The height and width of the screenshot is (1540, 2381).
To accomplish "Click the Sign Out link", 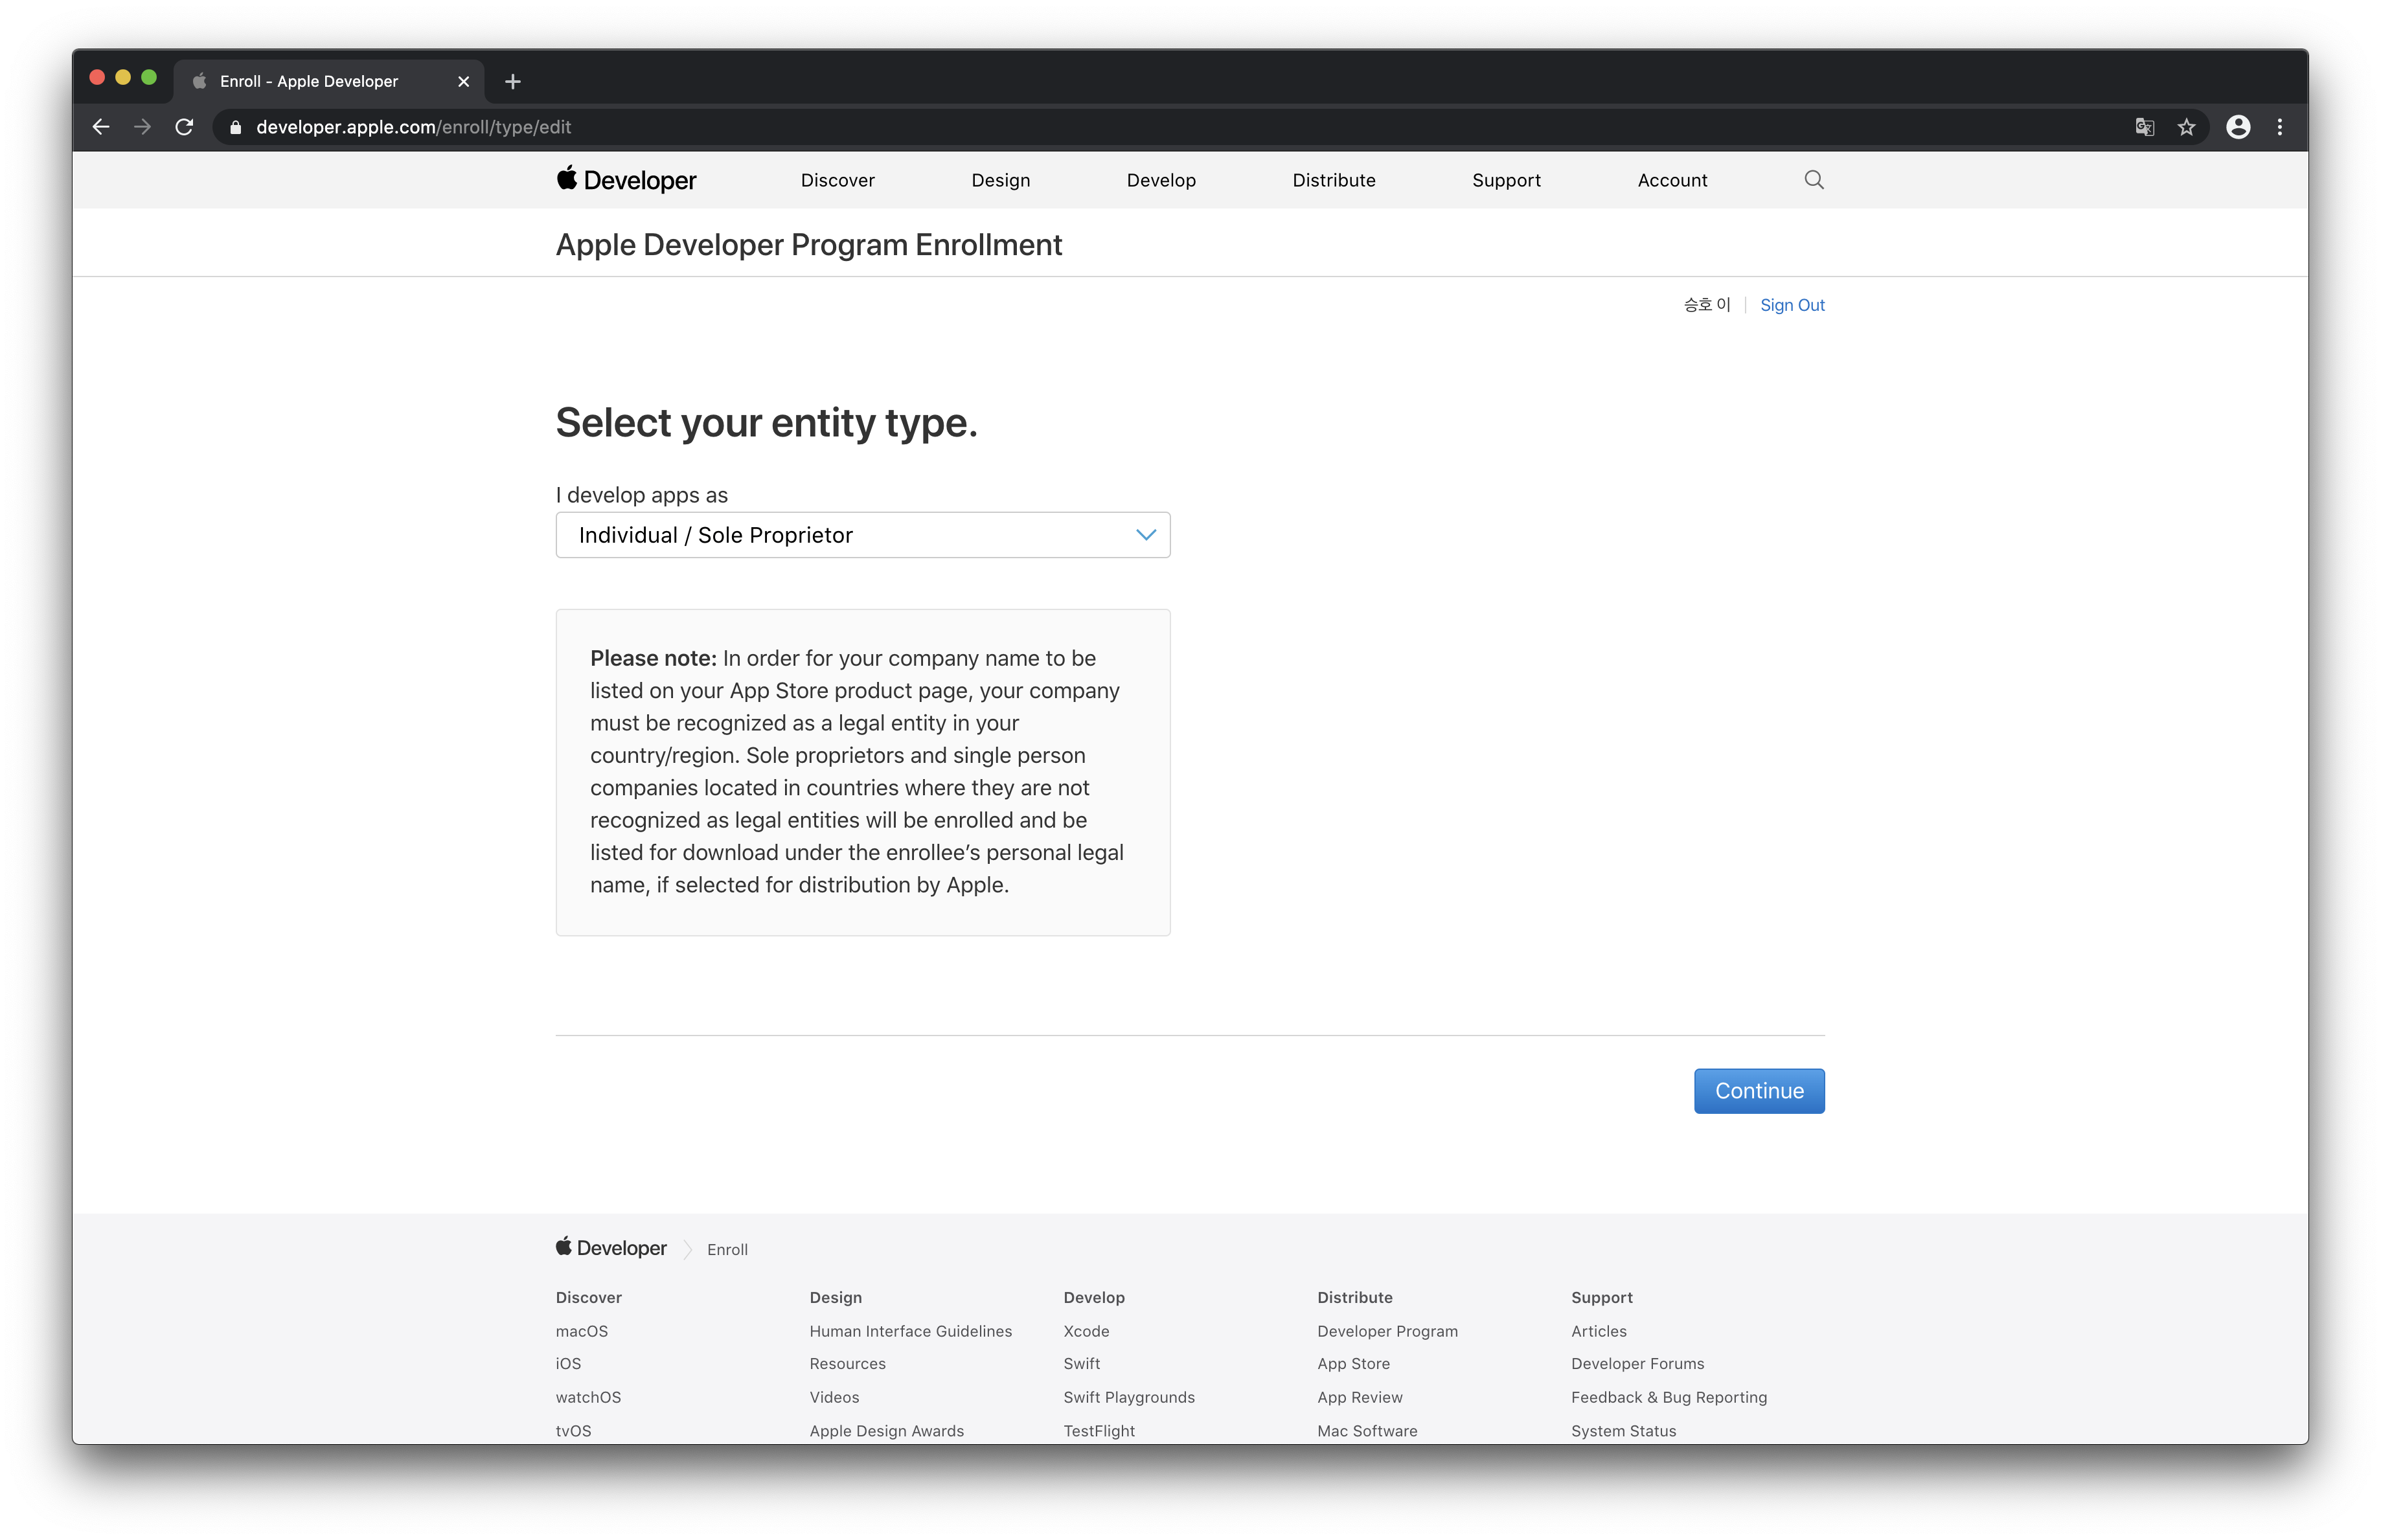I will coord(1791,305).
